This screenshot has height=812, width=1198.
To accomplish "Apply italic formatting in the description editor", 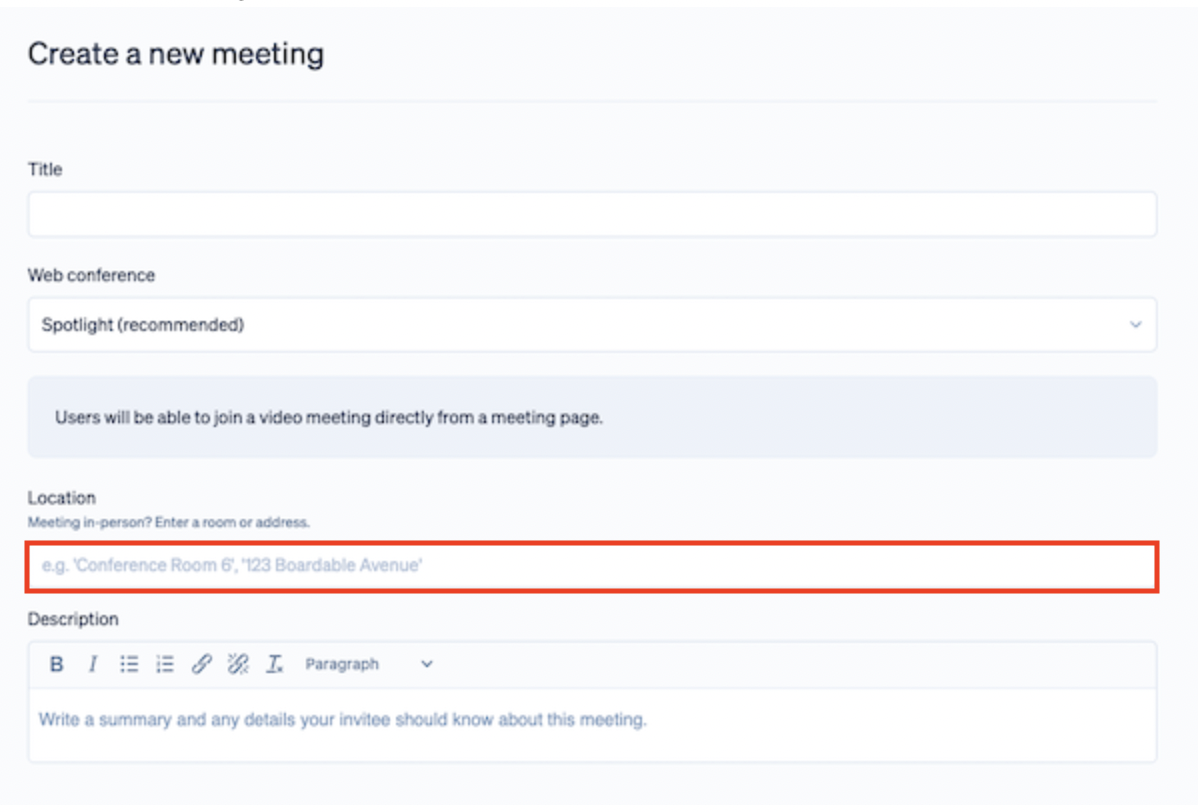I will tap(93, 663).
